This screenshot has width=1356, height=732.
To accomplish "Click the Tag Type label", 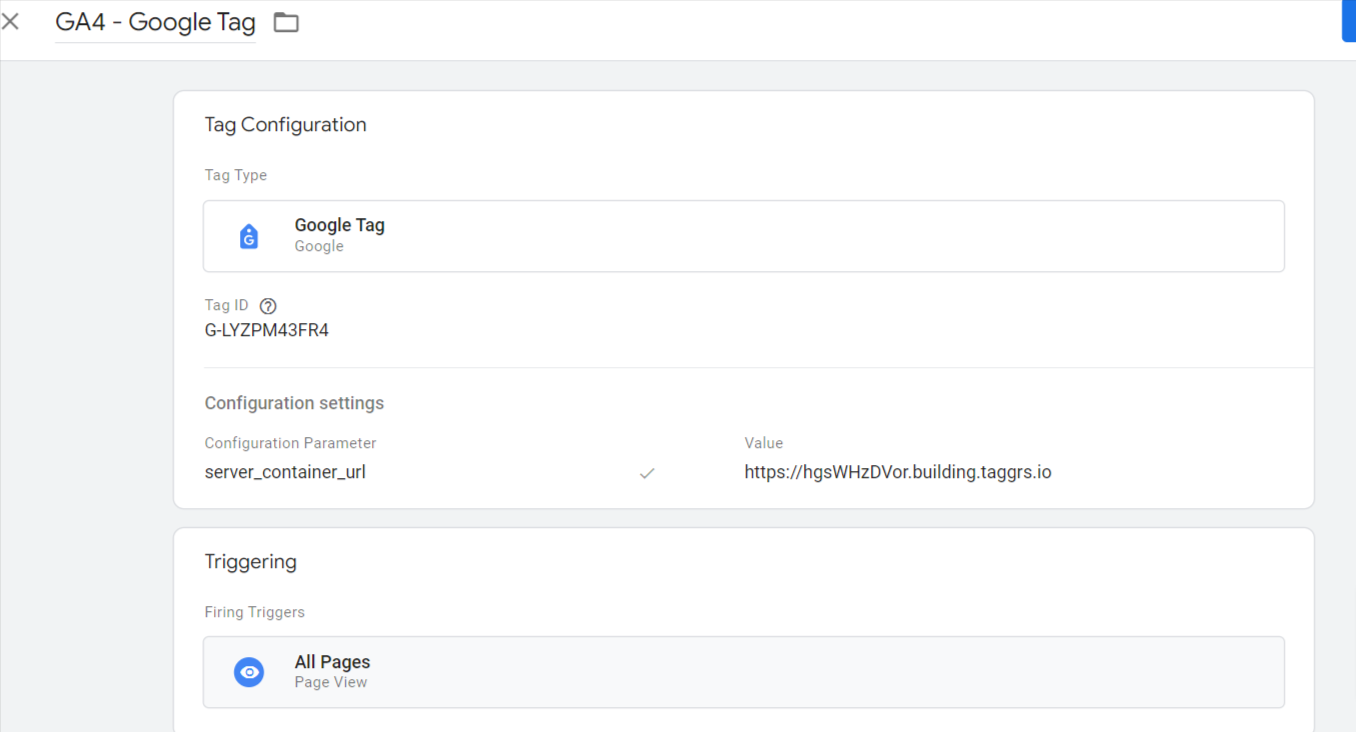I will [235, 175].
